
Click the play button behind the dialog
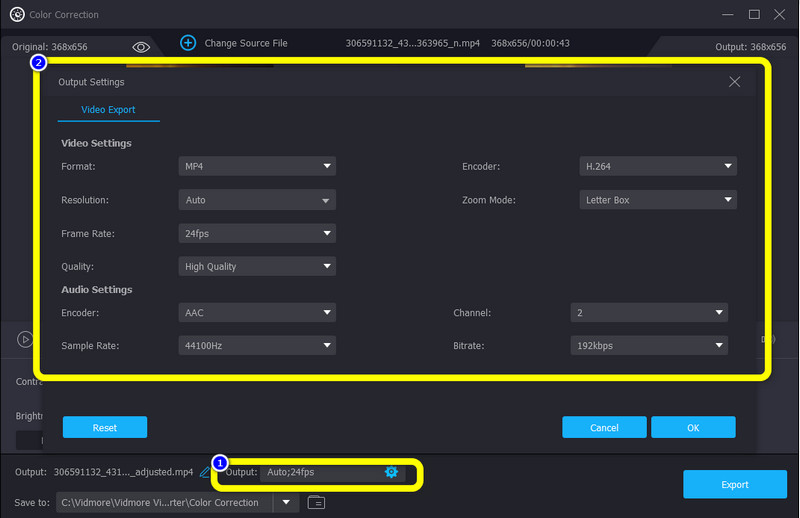pyautogui.click(x=24, y=339)
